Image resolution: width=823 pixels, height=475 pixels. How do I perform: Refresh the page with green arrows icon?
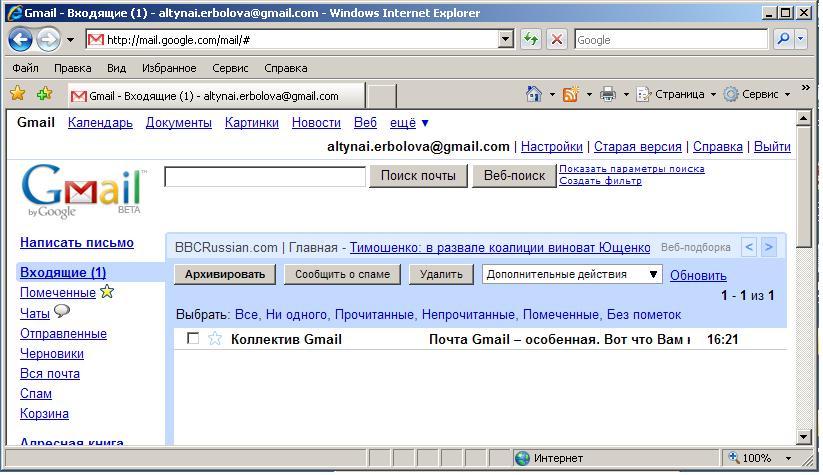(531, 39)
